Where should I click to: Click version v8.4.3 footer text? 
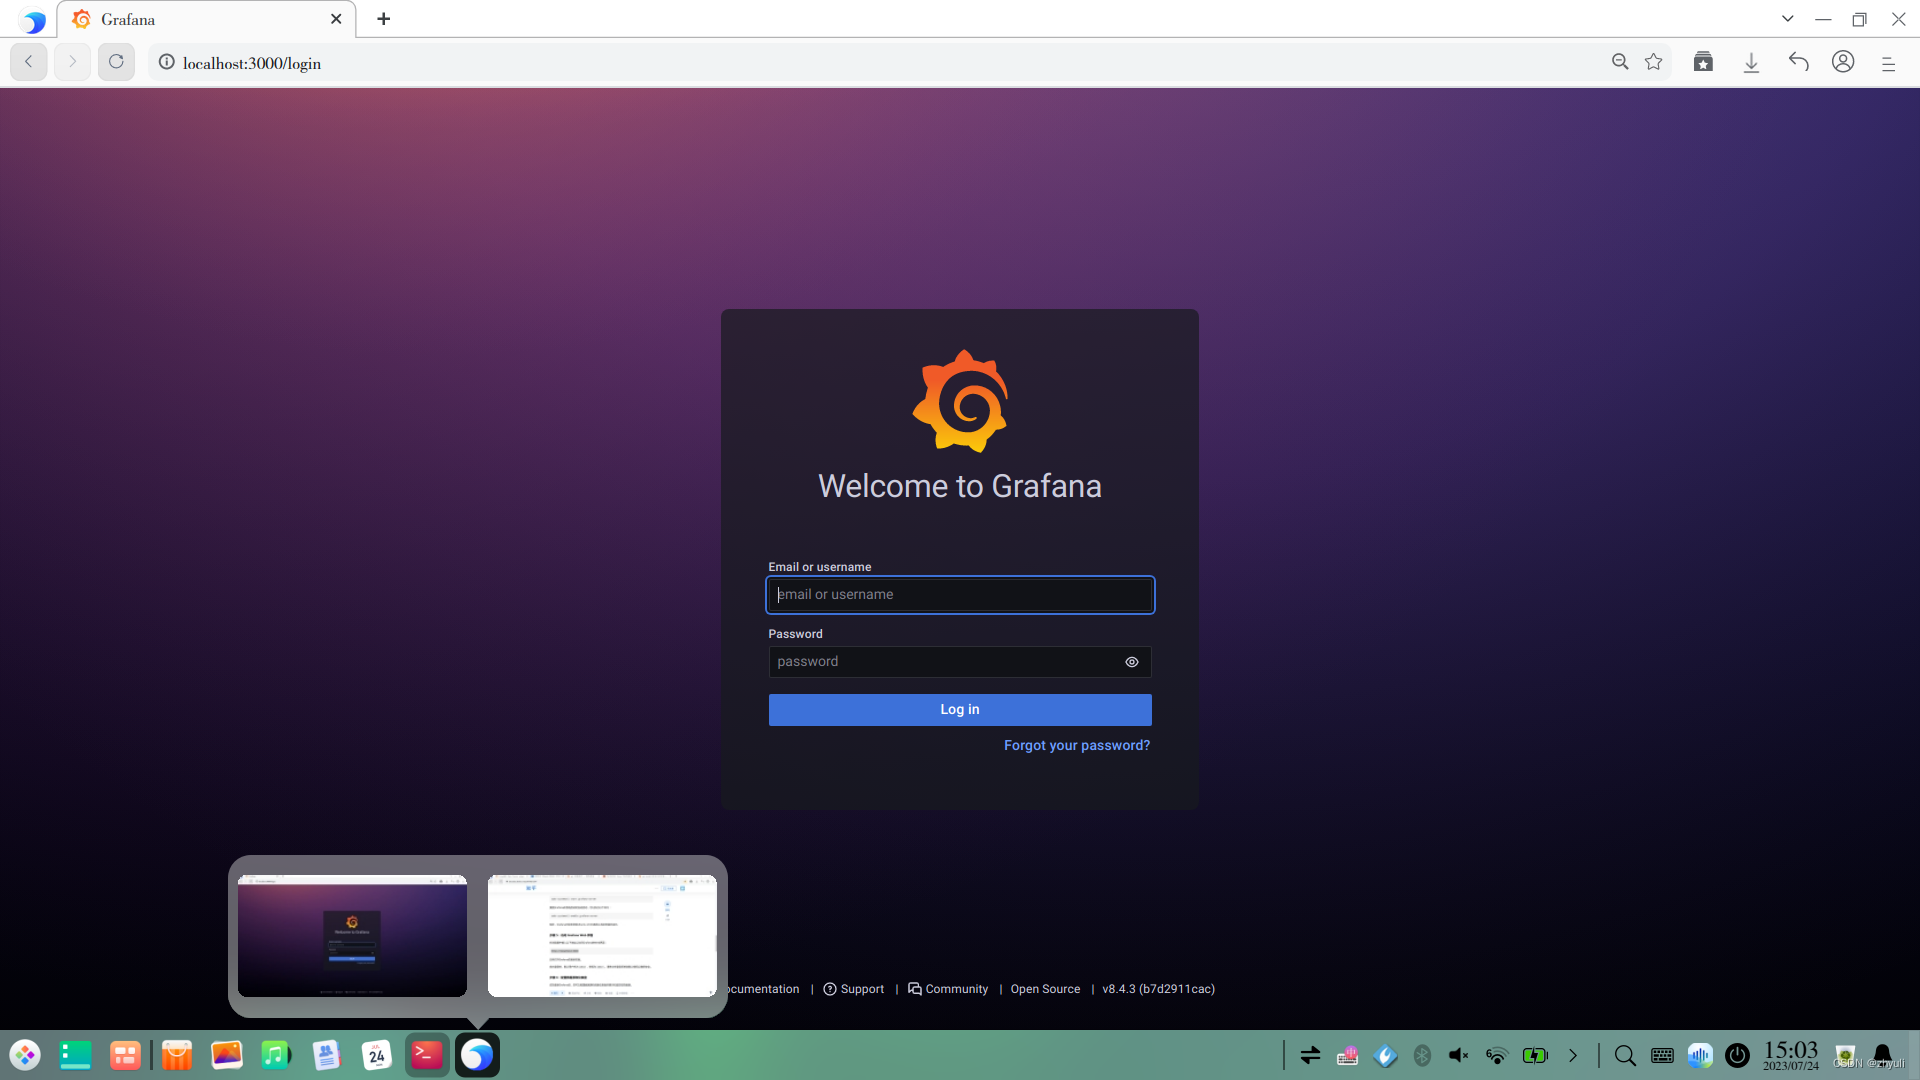click(1158, 989)
